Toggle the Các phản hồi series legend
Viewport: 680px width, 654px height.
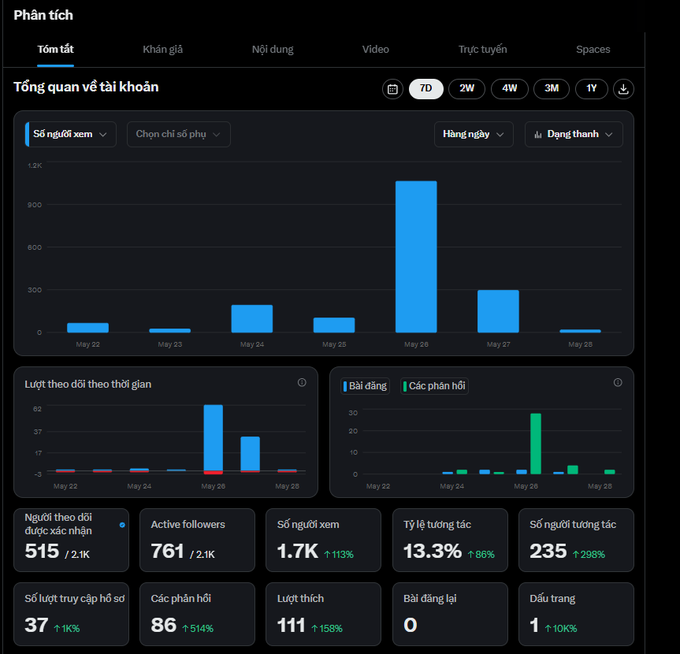[434, 386]
